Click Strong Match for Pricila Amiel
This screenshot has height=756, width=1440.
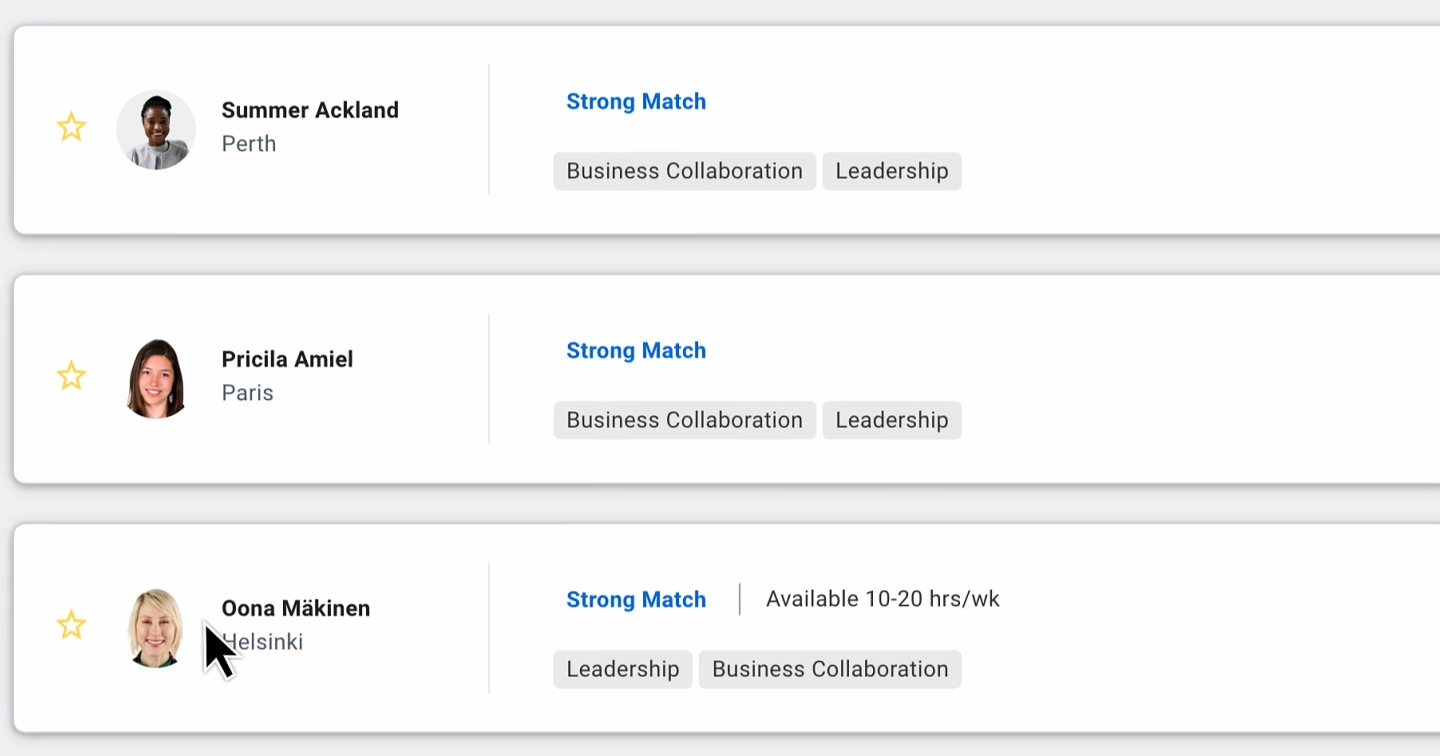point(636,351)
